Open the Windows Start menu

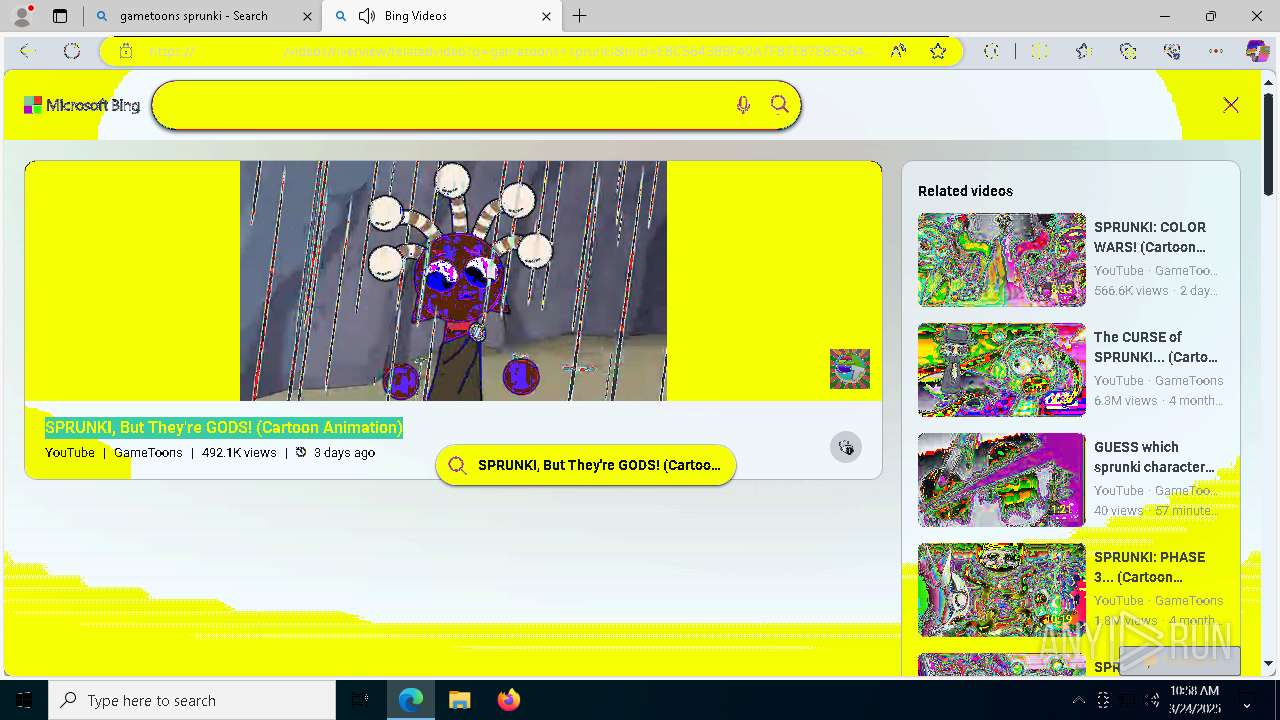tap(24, 700)
